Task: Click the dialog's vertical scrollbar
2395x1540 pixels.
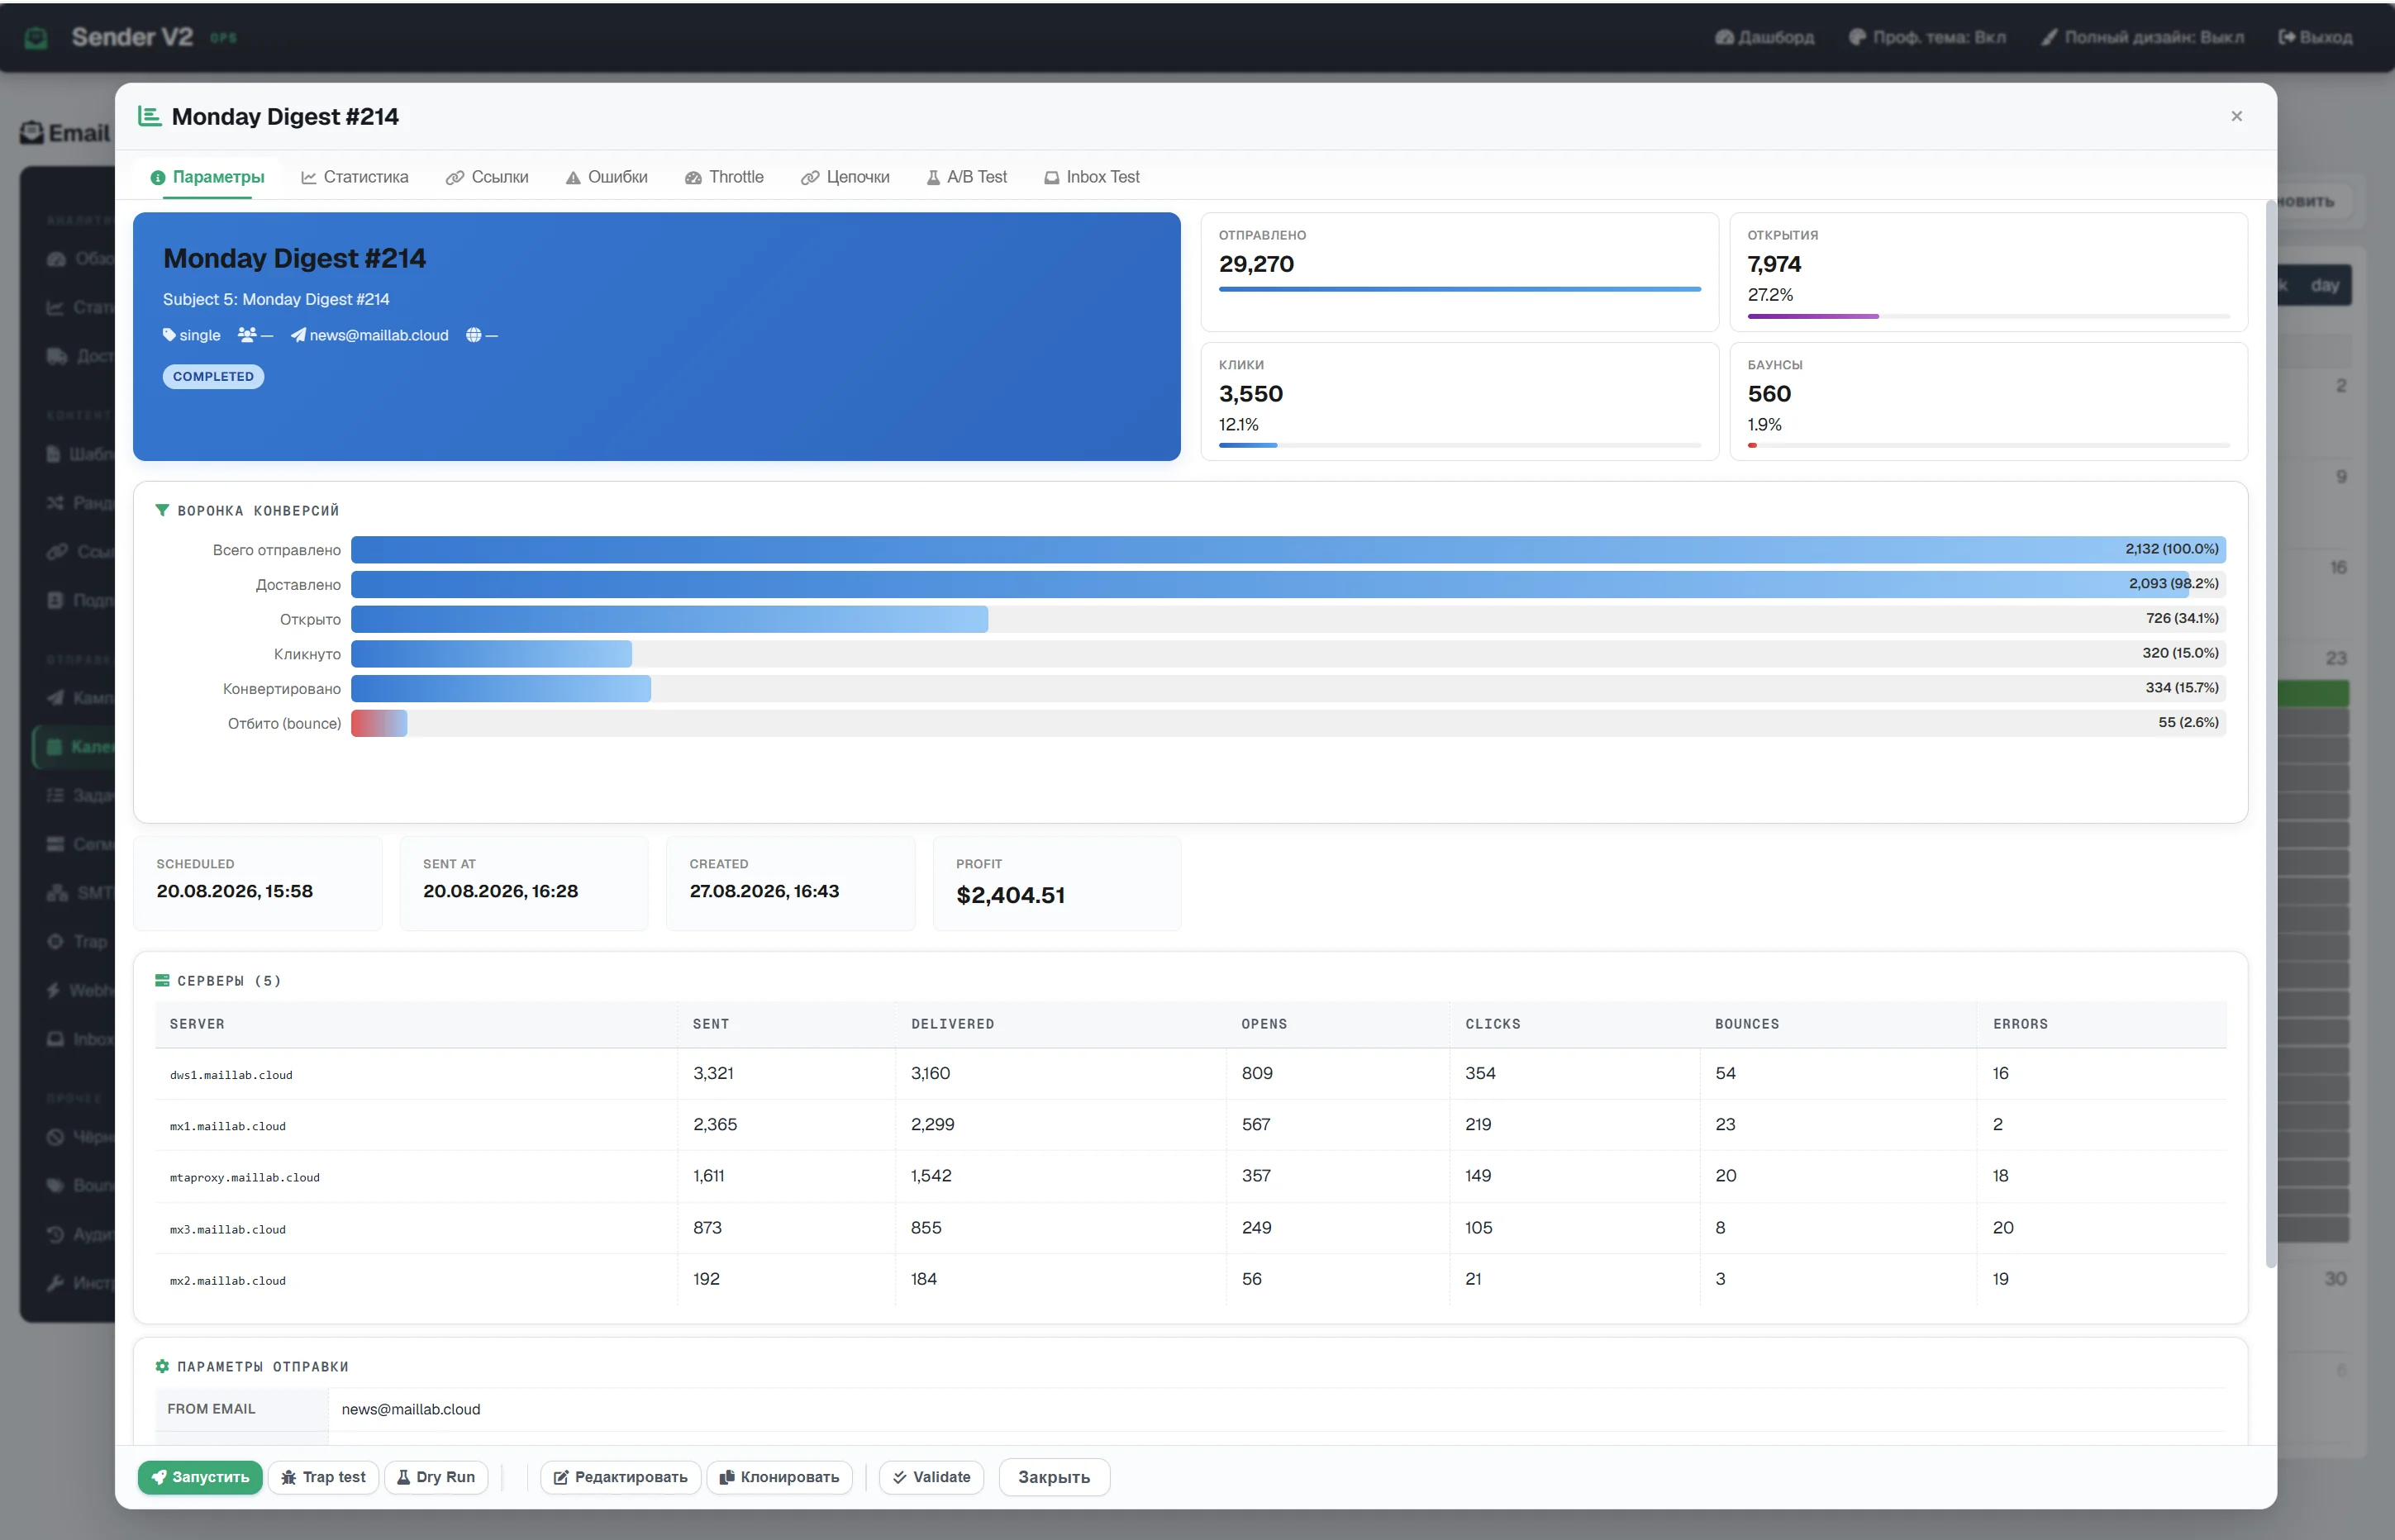Action: 2271,733
